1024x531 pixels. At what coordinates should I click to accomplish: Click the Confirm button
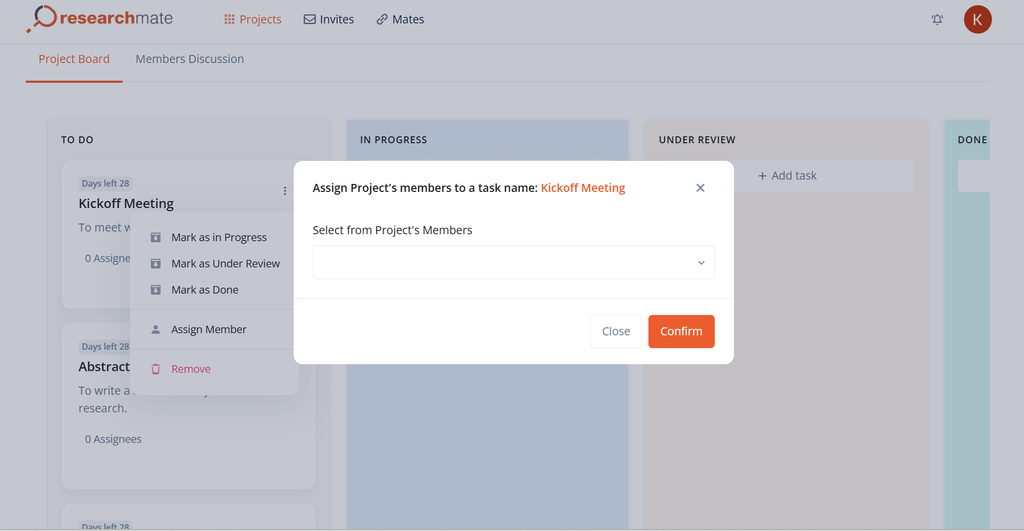681,331
